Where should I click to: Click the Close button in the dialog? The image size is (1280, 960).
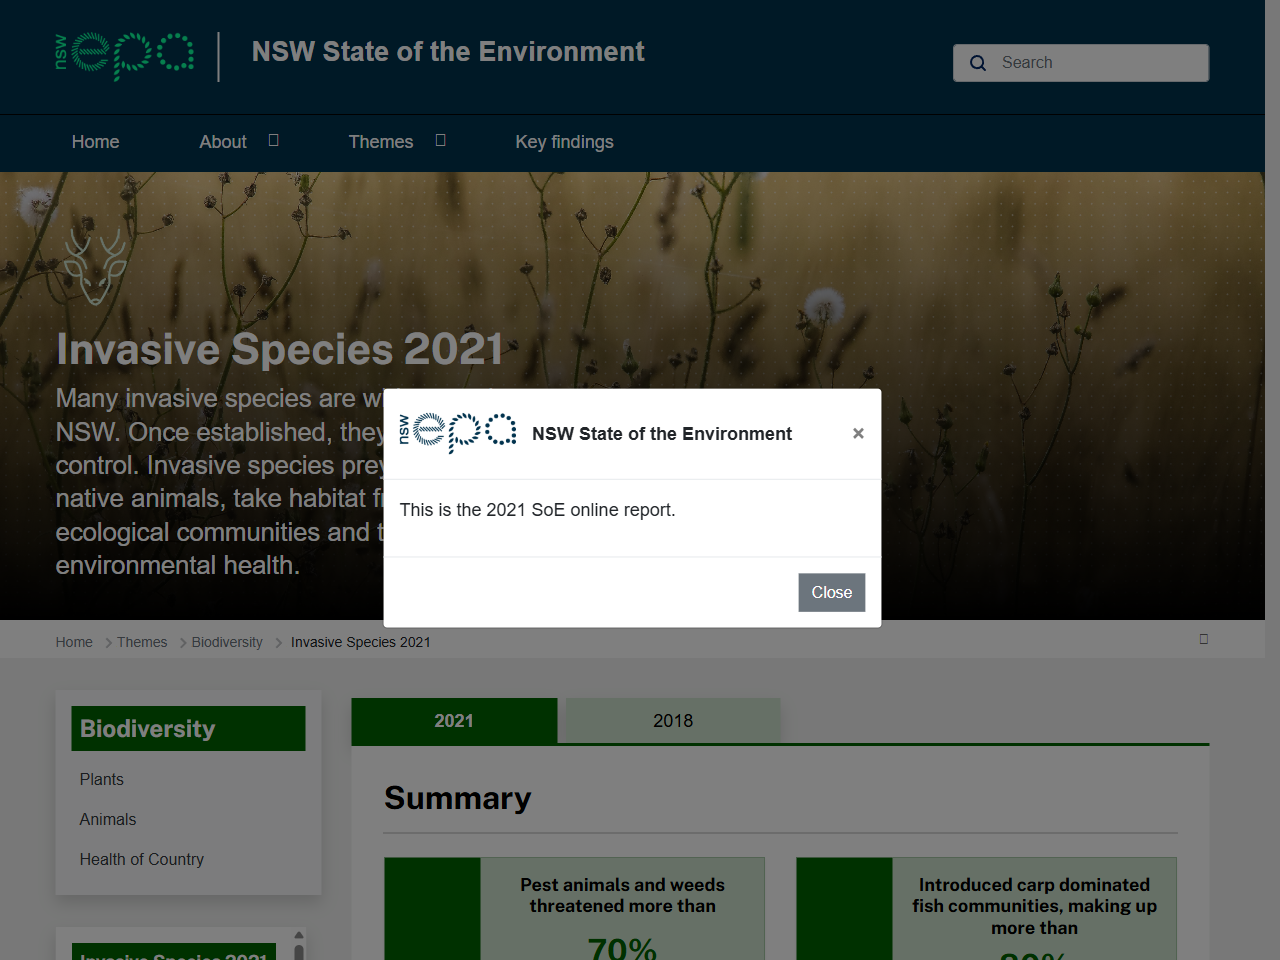831,592
